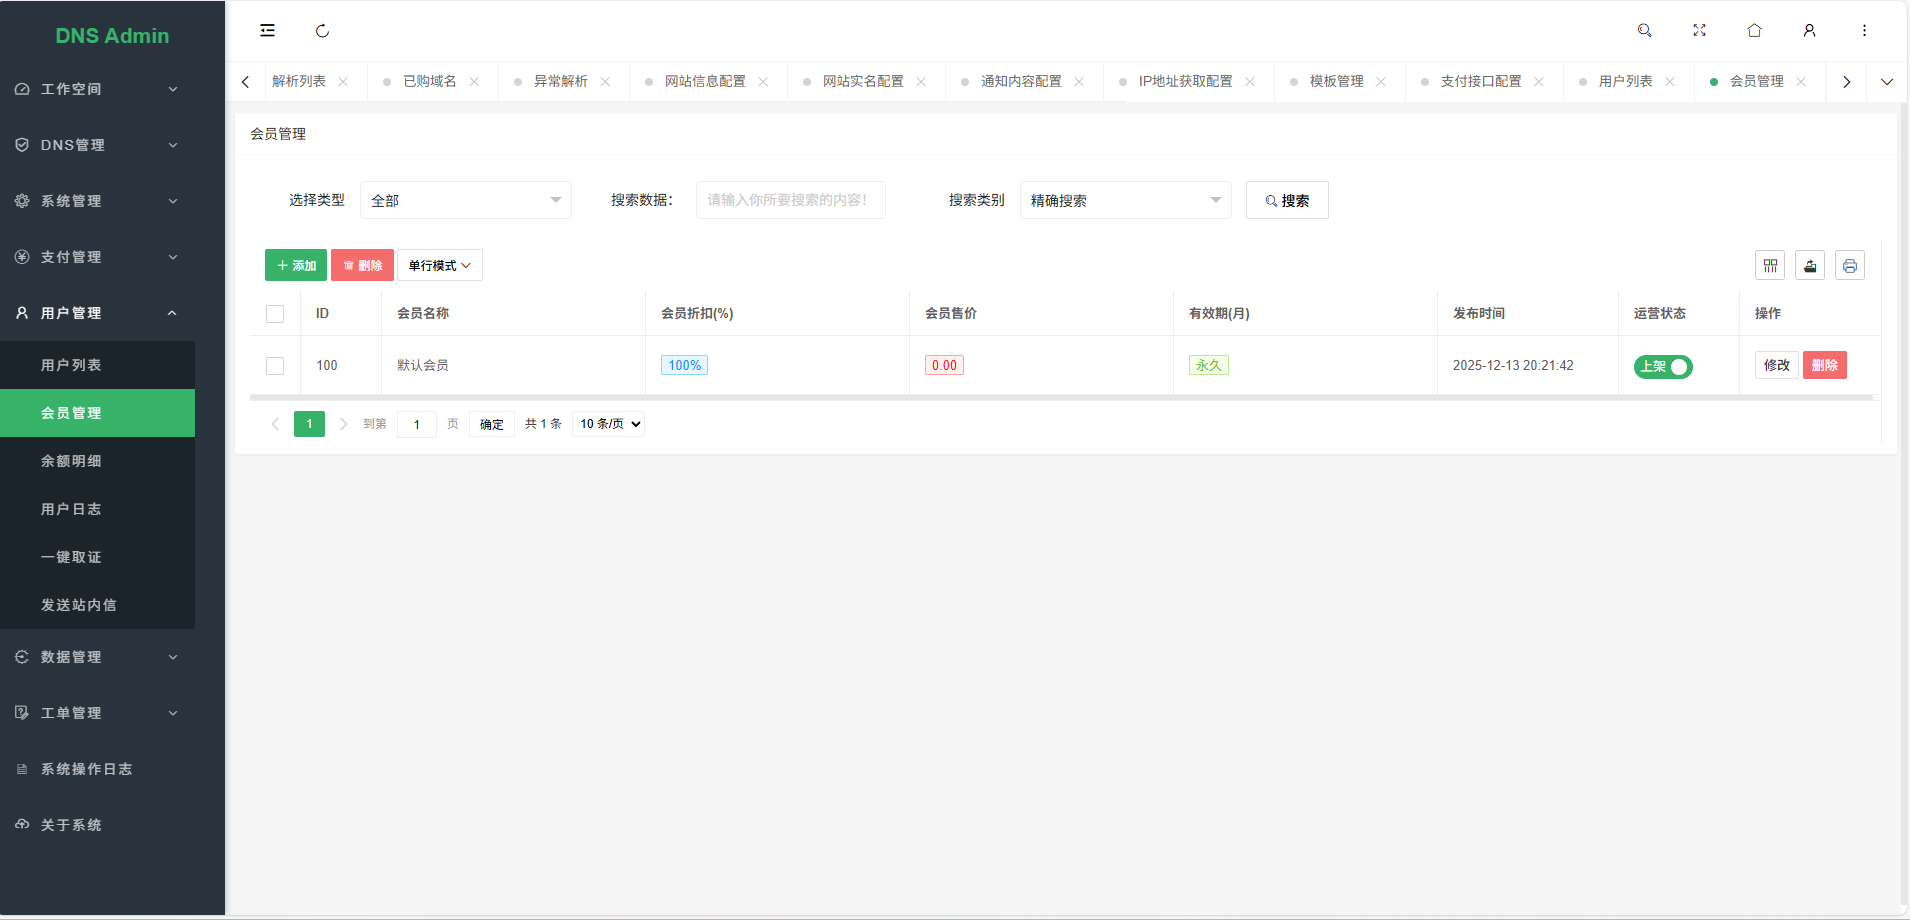
Task: Go to the home page
Action: [x=1753, y=30]
